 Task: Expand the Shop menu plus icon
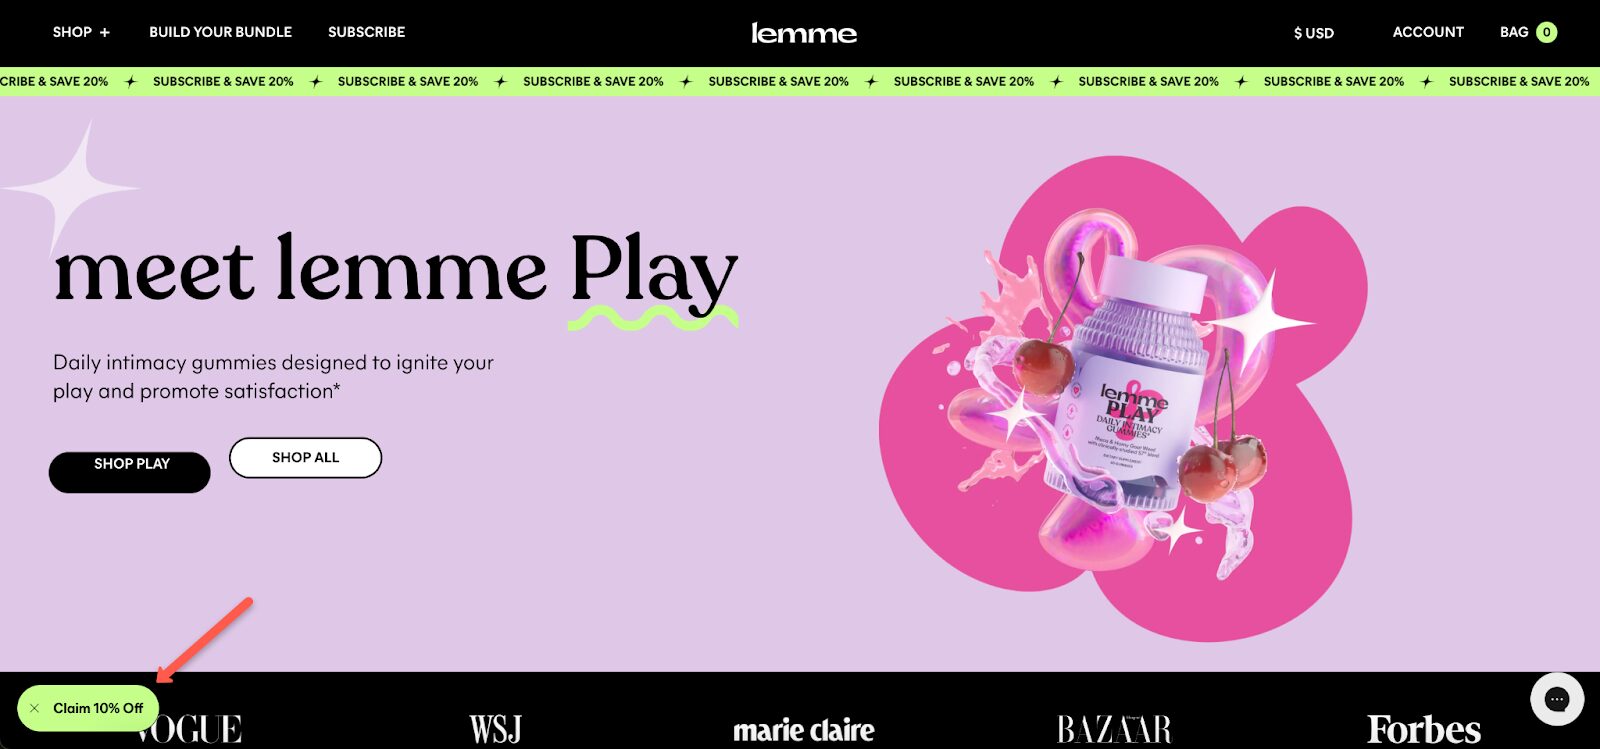coord(105,32)
